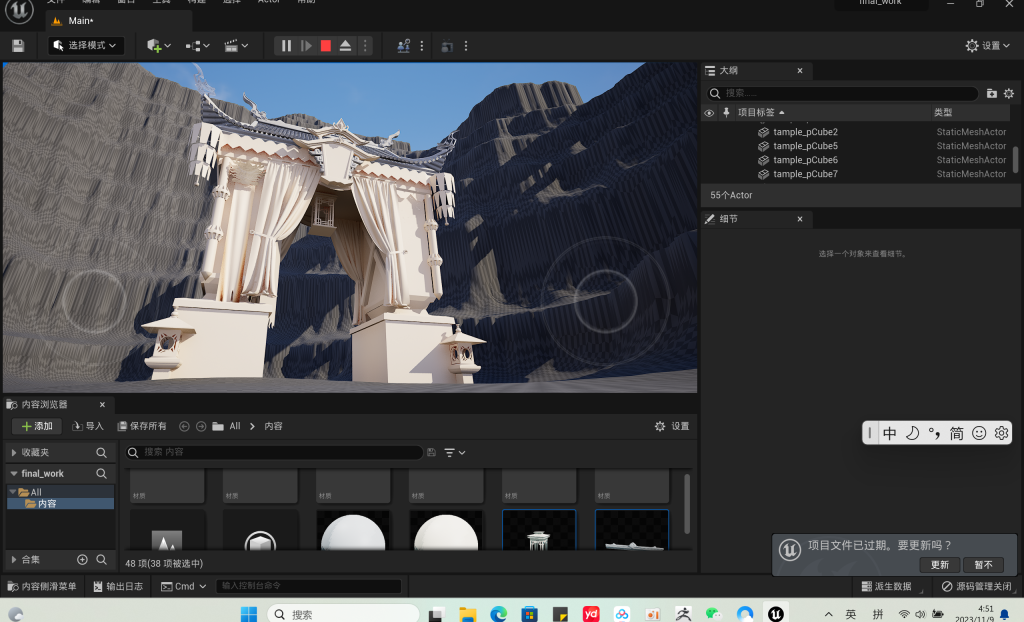This screenshot has height=622, width=1024.
Task: Close the 细节 details tab
Action: (800, 219)
